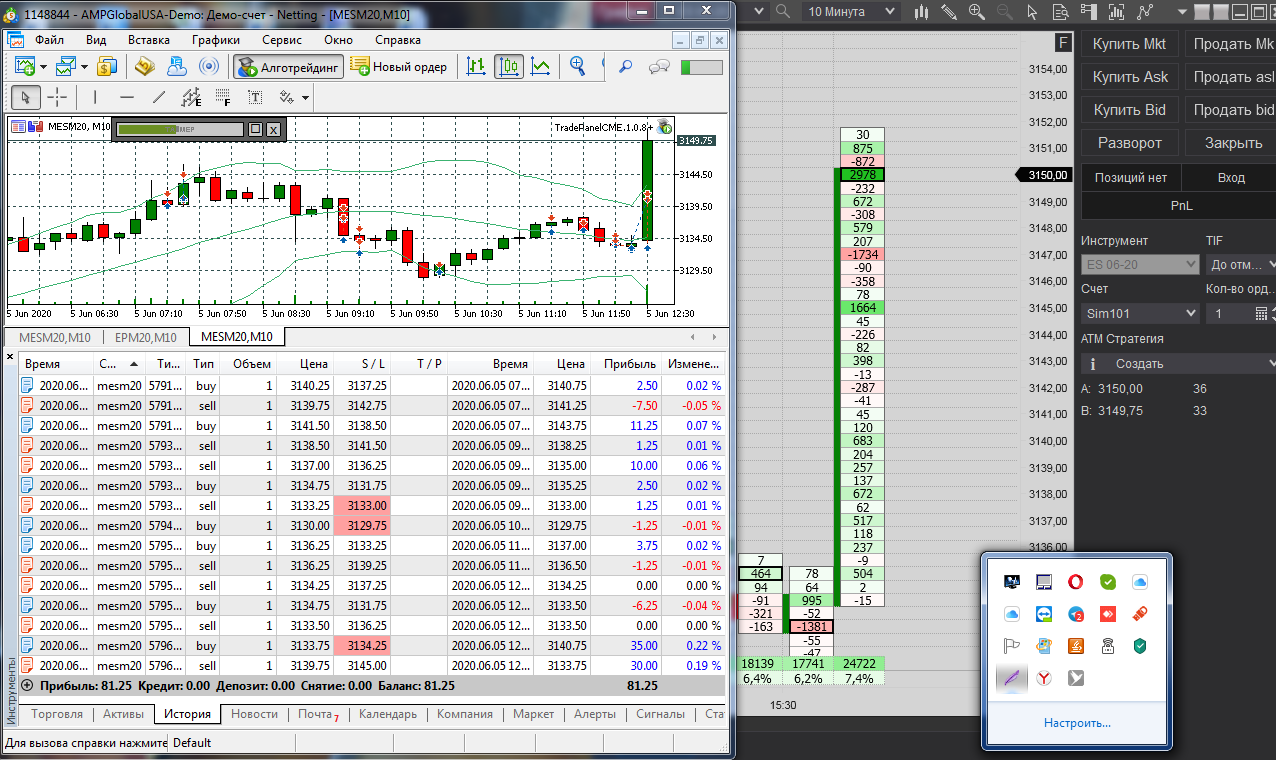The image size is (1276, 760).
Task: Open Yandex browser icon in tray popup
Action: pyautogui.click(x=1044, y=678)
